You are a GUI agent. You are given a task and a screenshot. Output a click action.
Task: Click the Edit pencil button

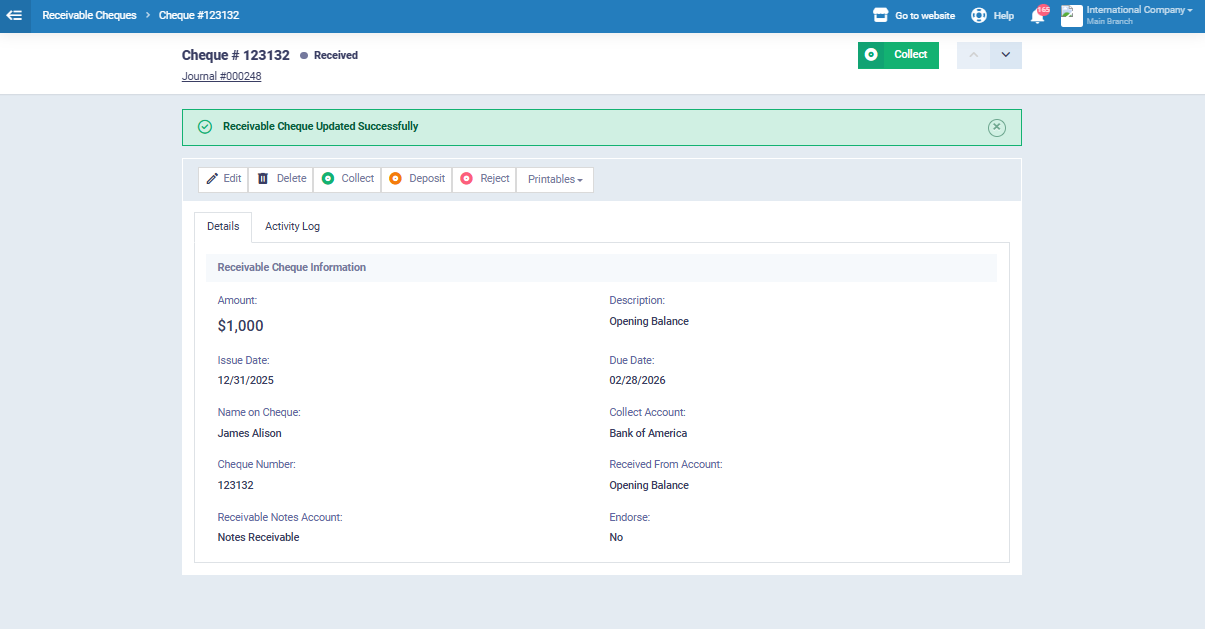click(223, 179)
